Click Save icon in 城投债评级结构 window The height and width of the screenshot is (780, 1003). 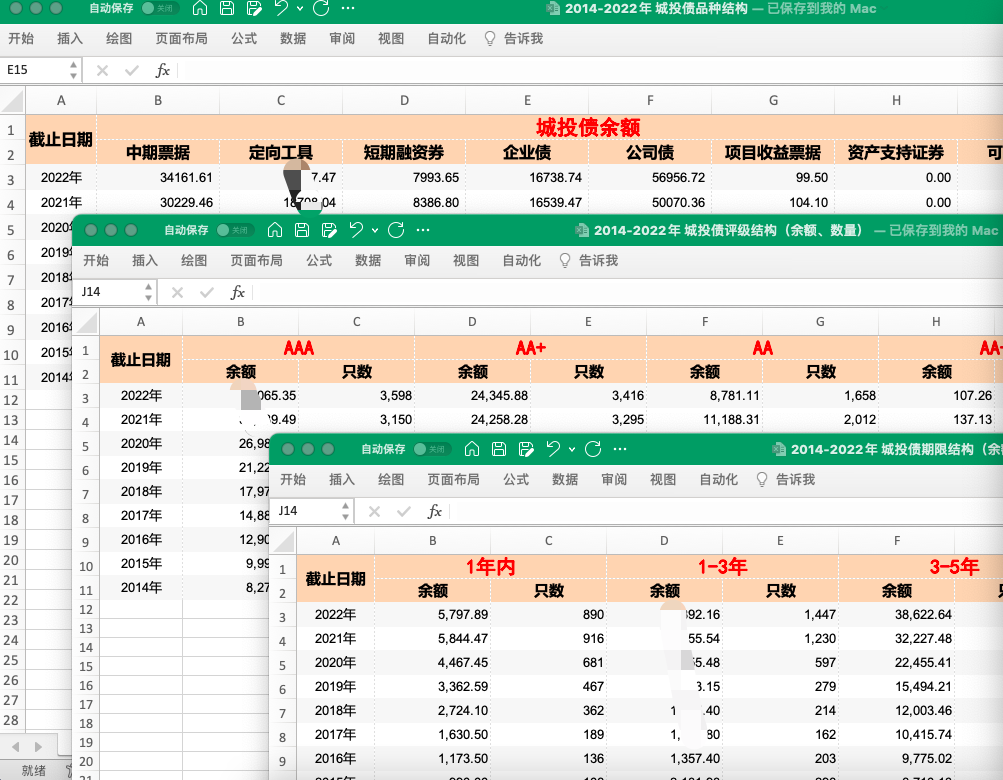pos(301,230)
